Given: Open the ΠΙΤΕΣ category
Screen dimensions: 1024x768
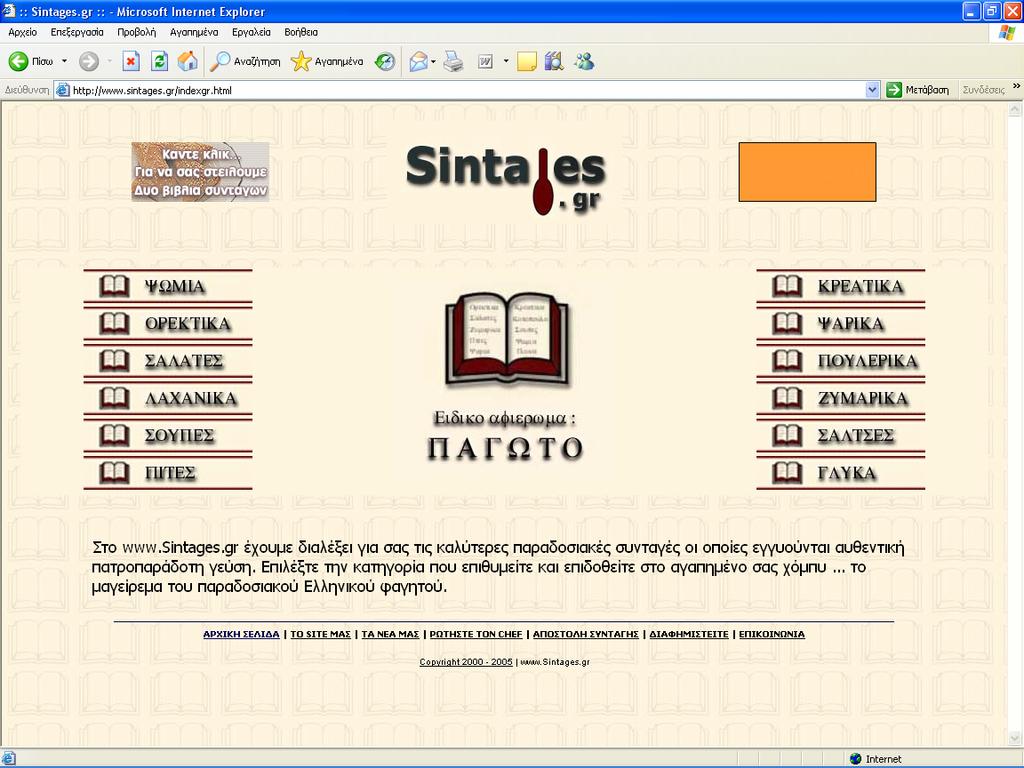Looking at the screenshot, I should click(170, 473).
